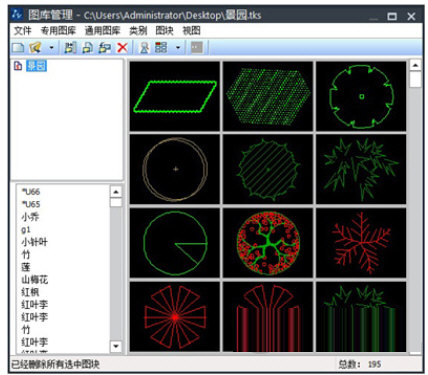Image resolution: width=428 pixels, height=375 pixels.
Task: Select the green notched circle tree thumbnail
Action: point(361,96)
